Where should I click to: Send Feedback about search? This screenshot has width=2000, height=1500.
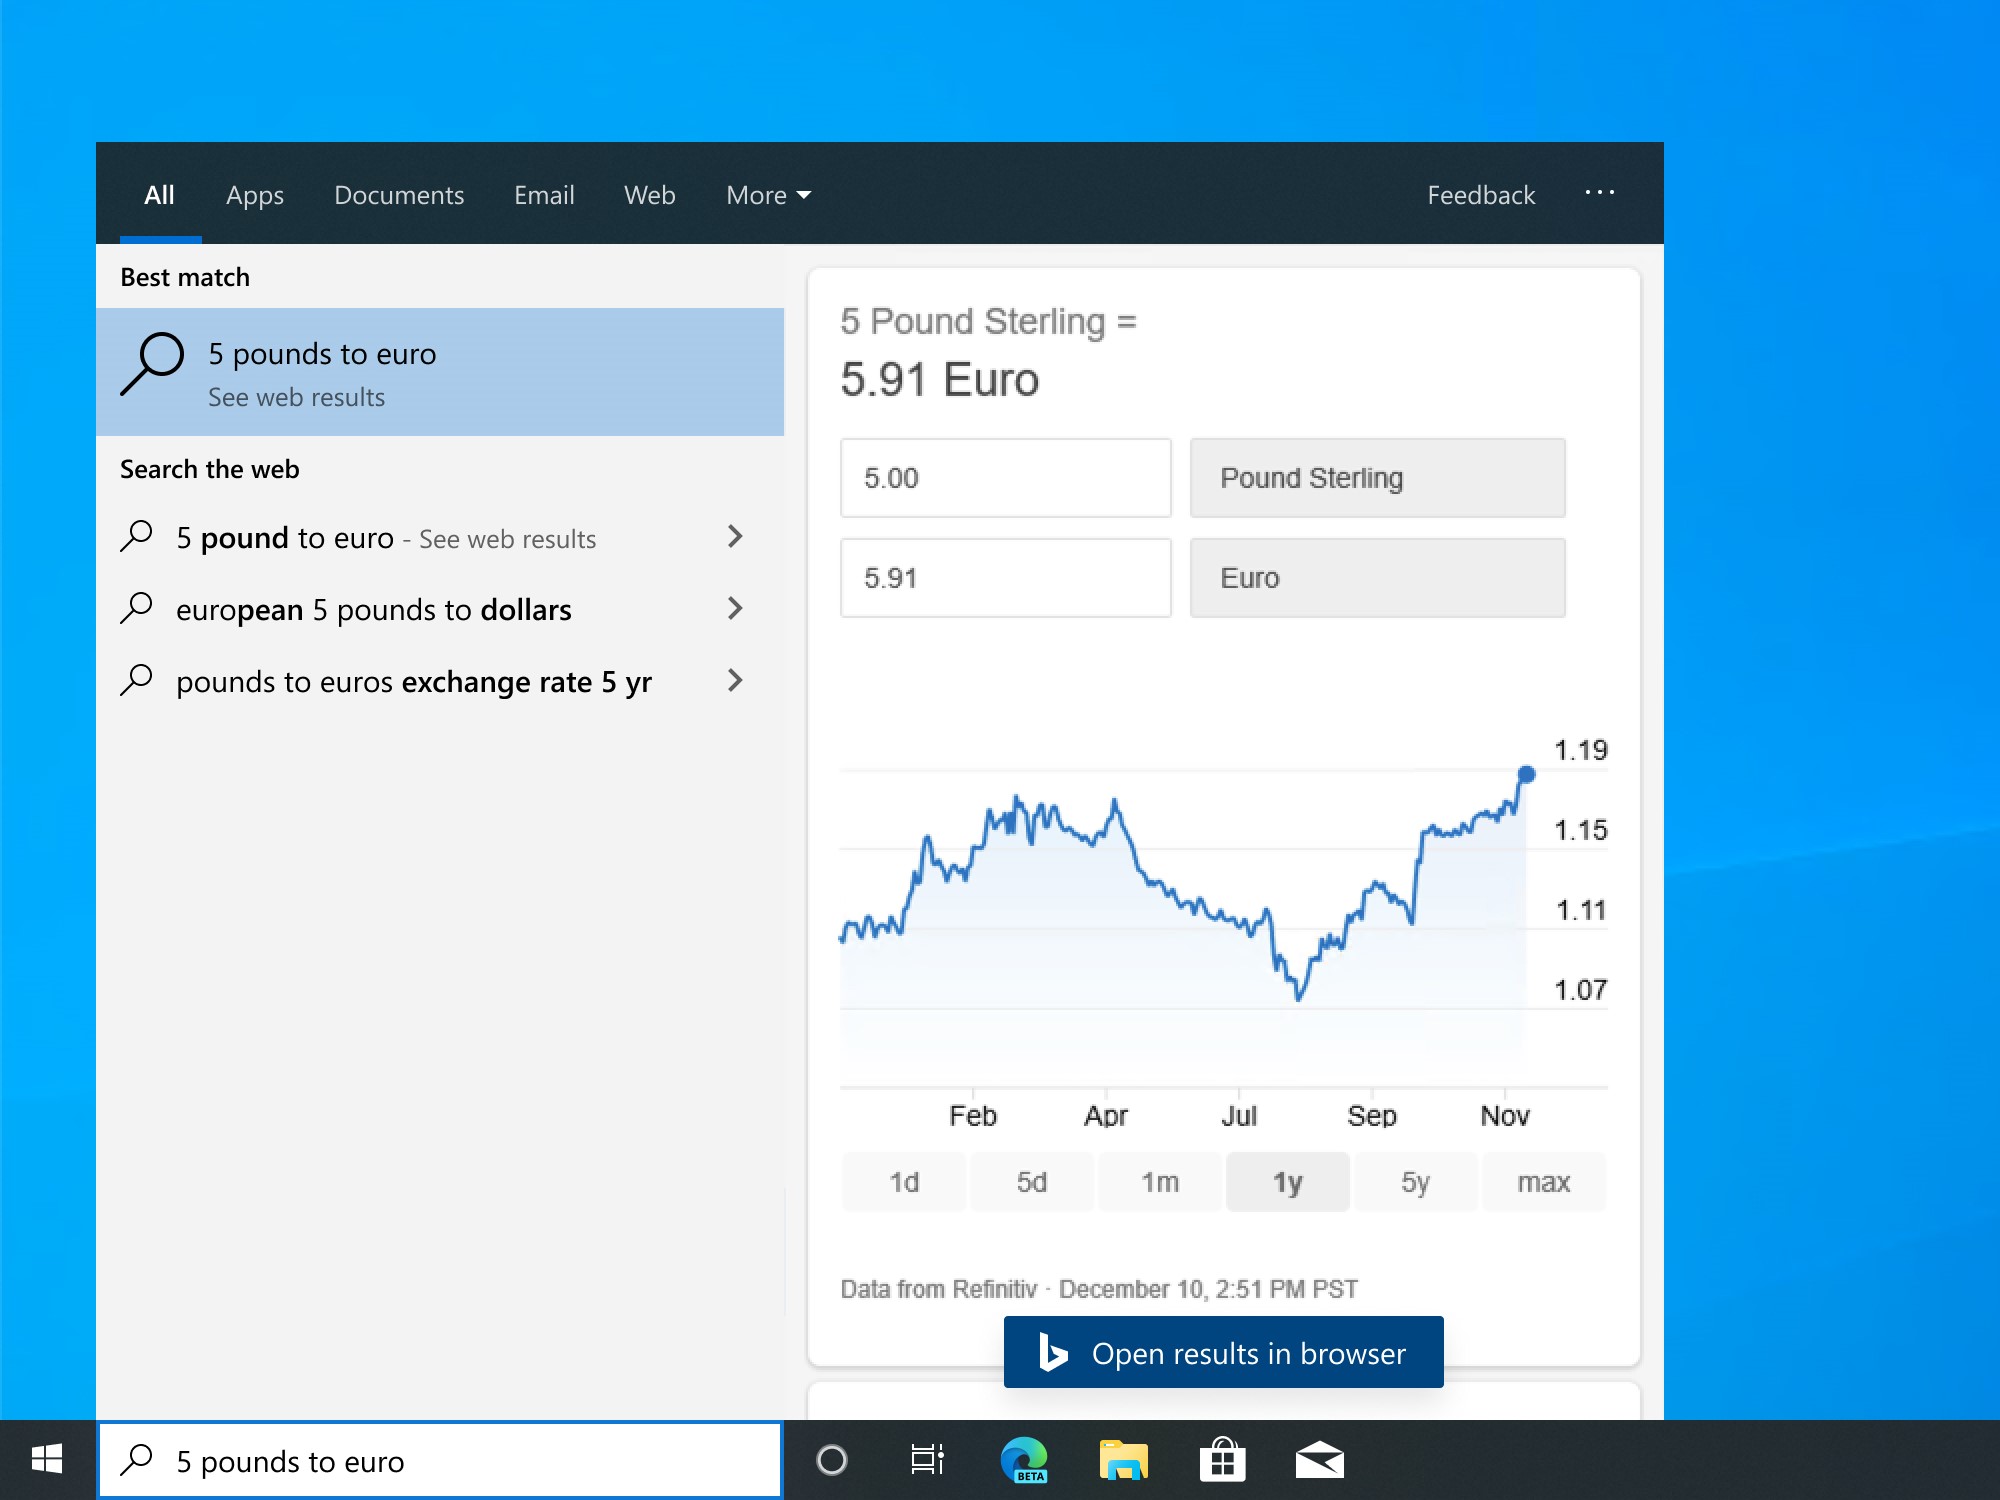[1481, 194]
